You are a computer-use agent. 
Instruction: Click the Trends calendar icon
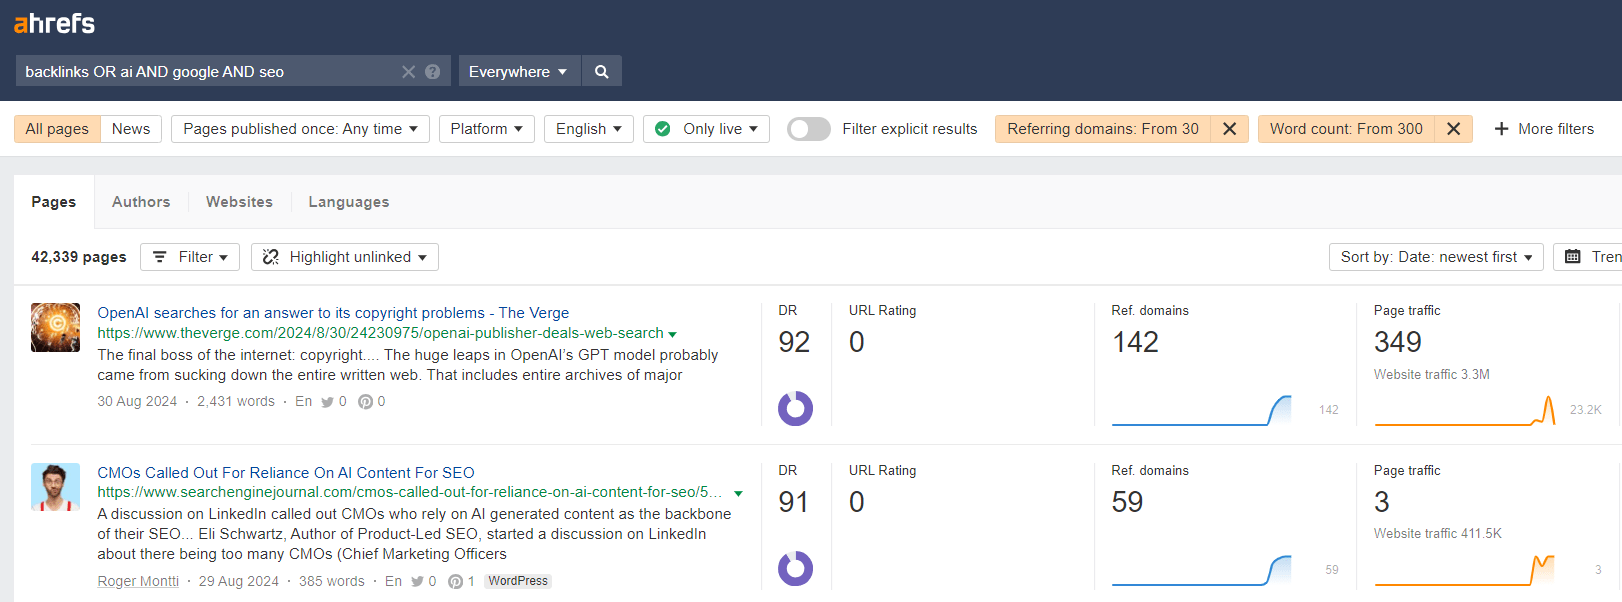1573,257
